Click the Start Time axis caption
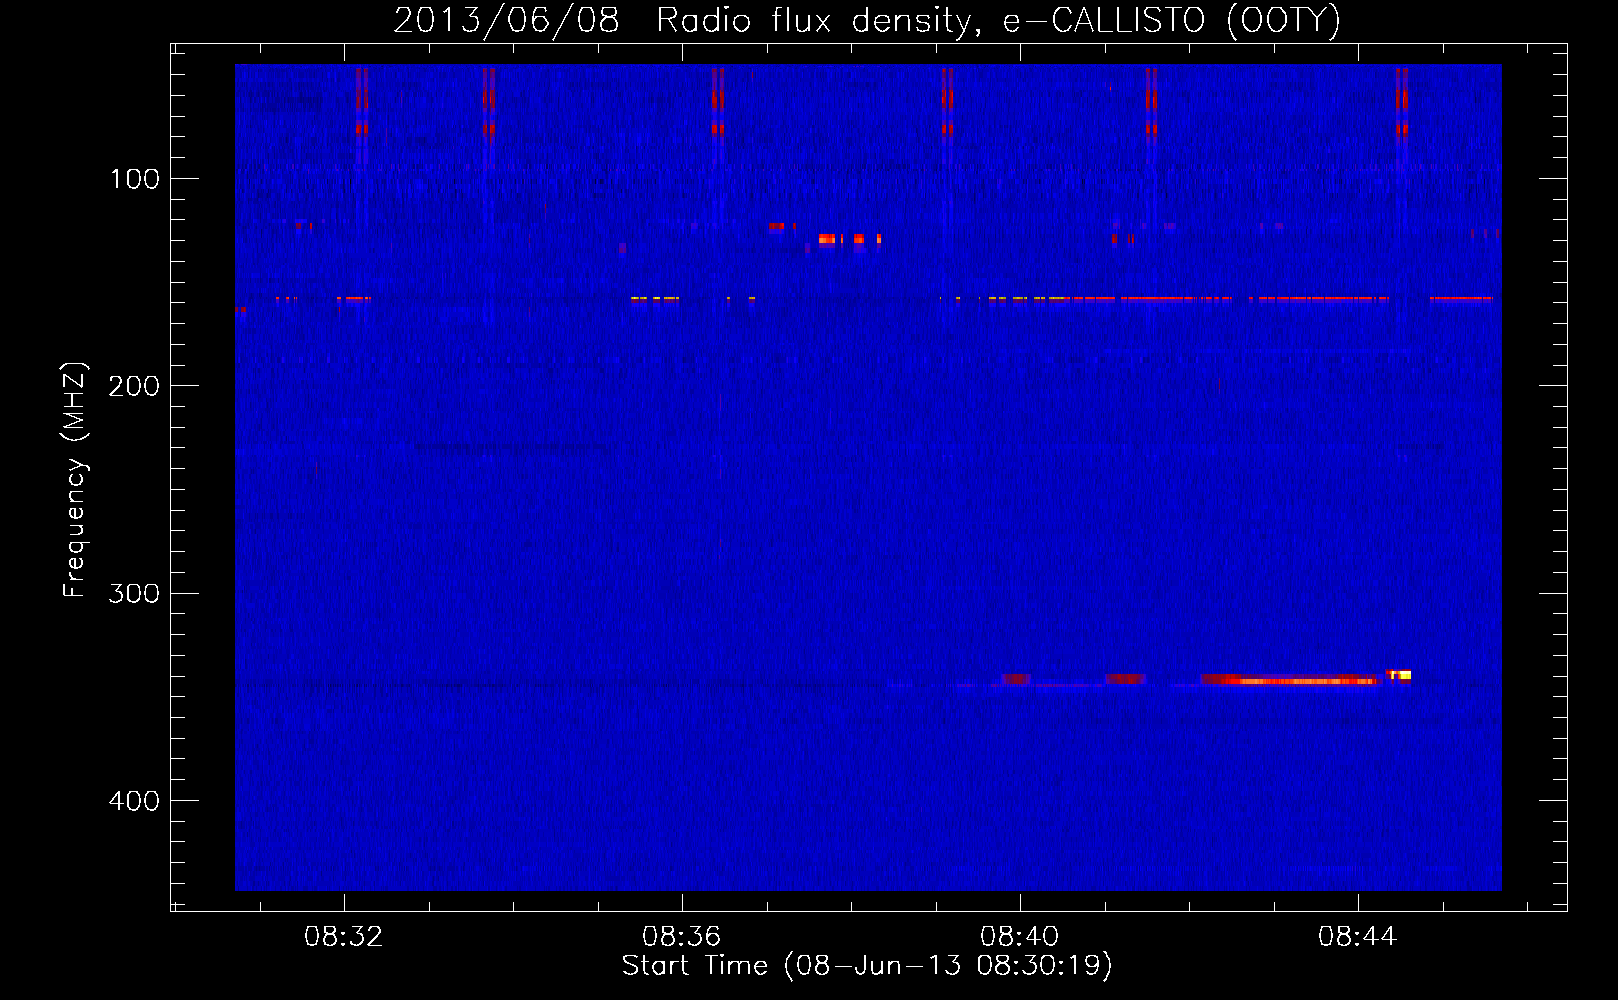1618x1000 pixels. (867, 966)
